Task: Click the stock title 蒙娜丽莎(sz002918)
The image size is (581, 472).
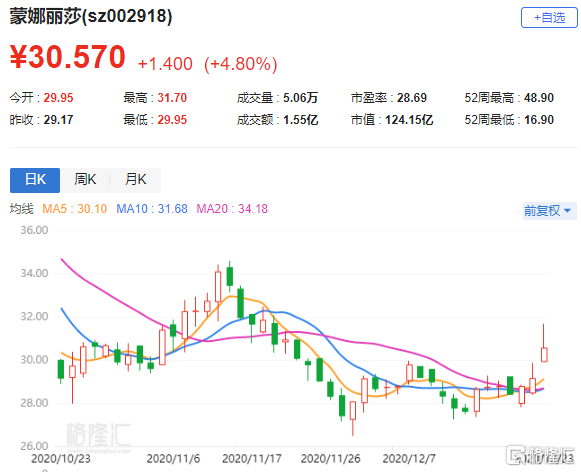Action: coord(91,16)
